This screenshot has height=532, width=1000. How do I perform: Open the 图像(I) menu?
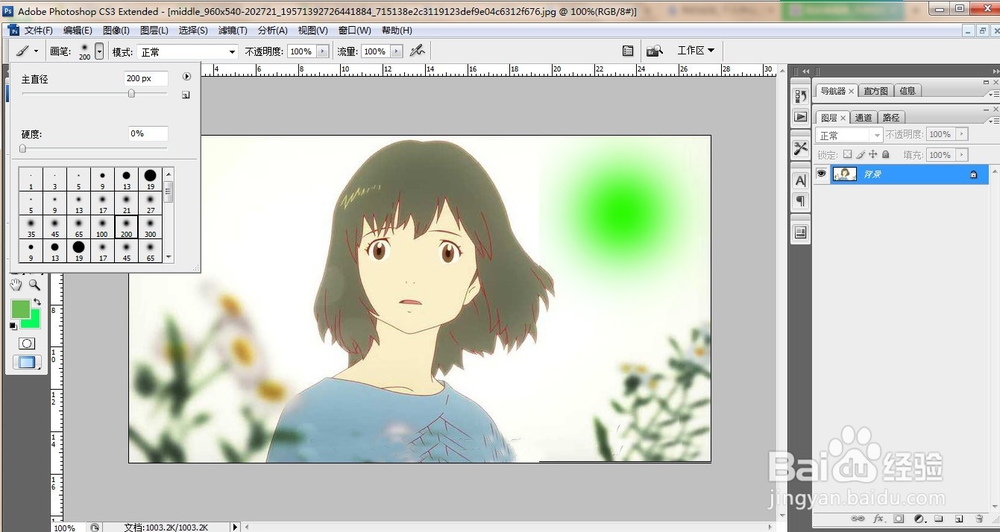[x=116, y=30]
